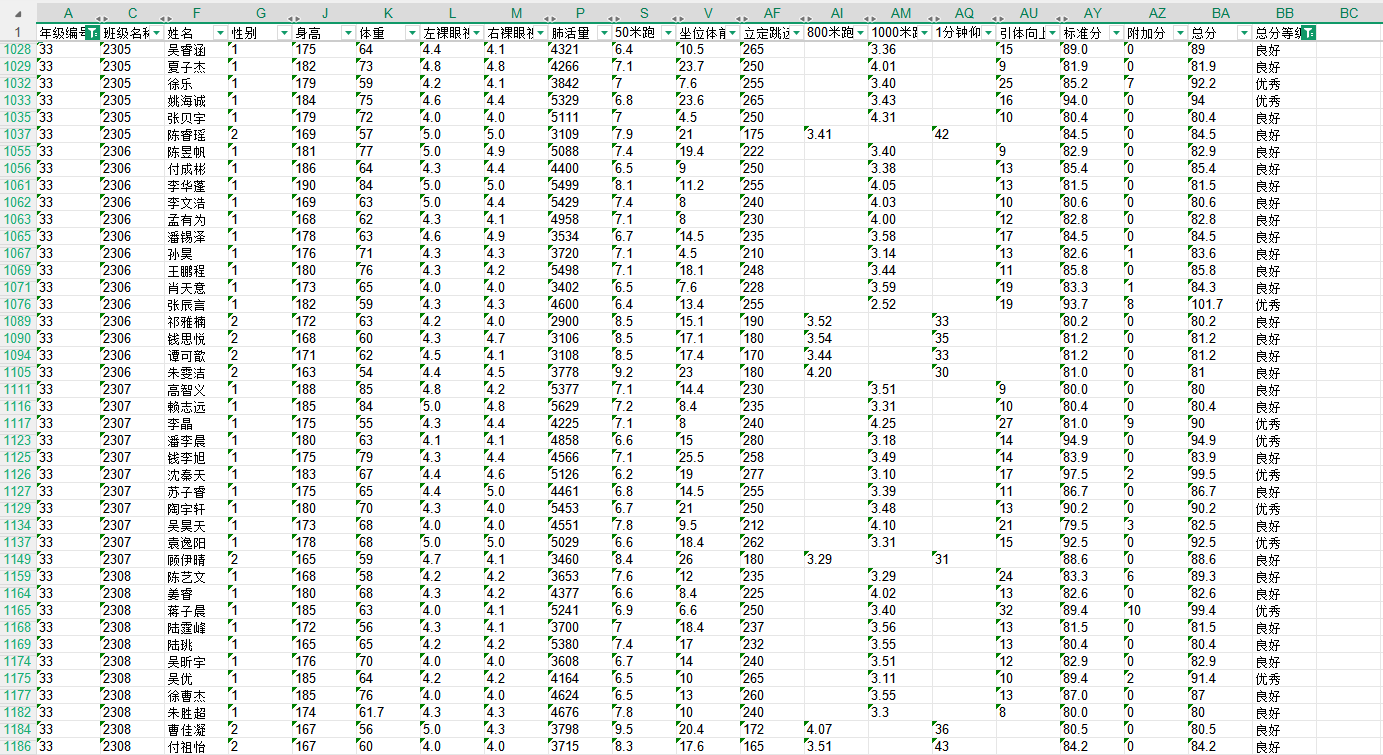Screen dimensions: 1383x755
Task: Select the empty column BC header
Action: [x=1349, y=13]
